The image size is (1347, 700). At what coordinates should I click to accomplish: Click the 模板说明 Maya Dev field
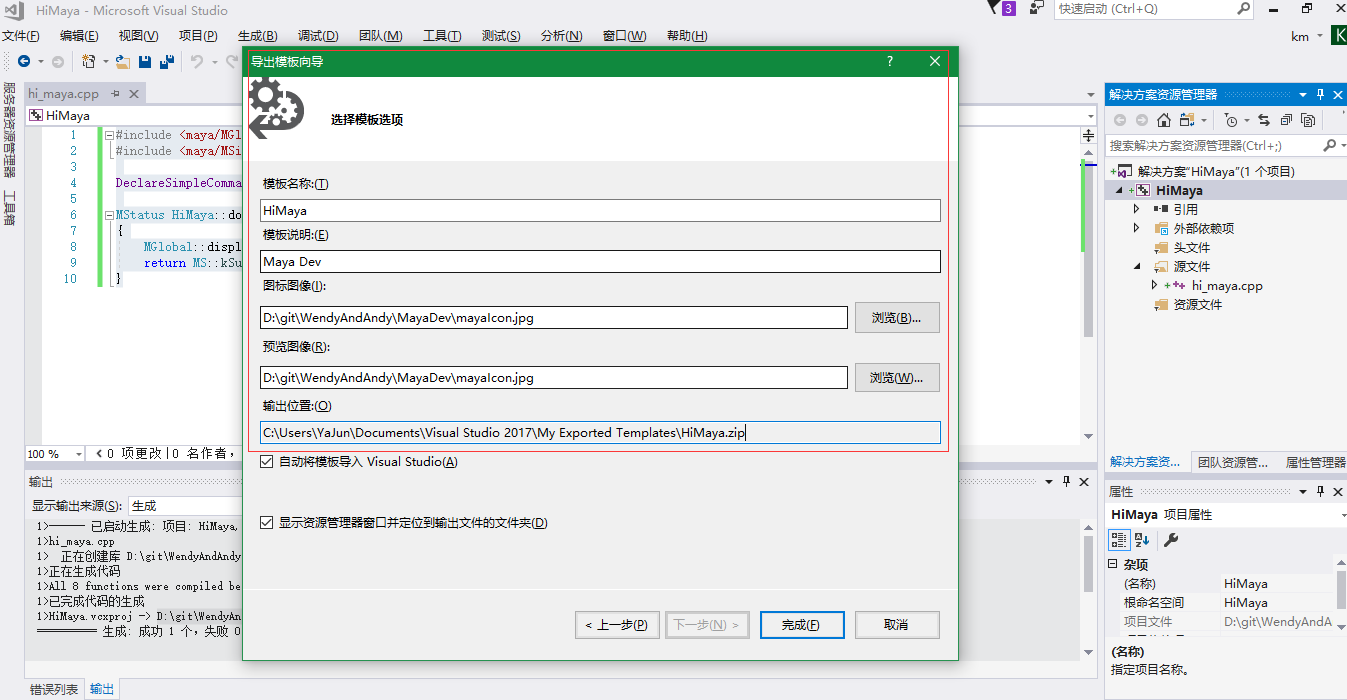600,262
